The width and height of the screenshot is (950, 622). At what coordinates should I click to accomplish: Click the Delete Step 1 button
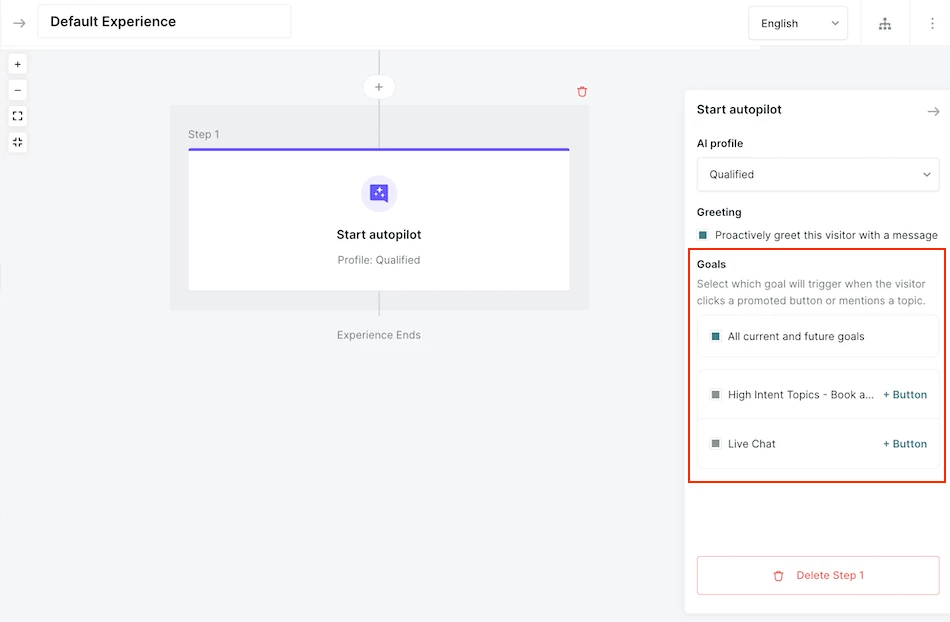click(818, 575)
